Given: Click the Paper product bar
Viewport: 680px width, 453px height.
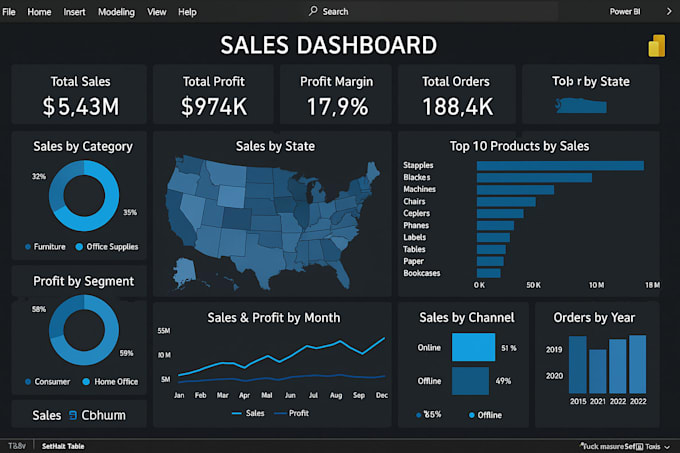Looking at the screenshot, I should tap(490, 261).
